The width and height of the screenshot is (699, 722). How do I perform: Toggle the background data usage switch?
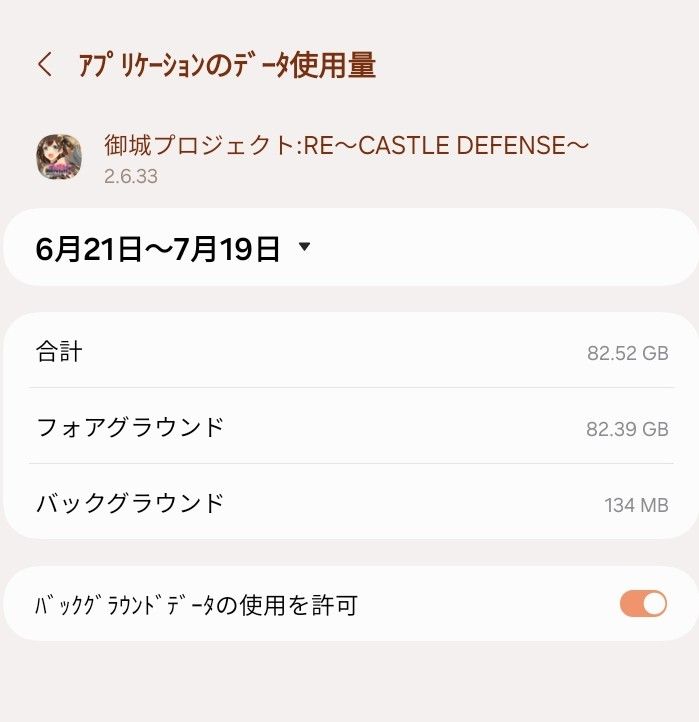[643, 604]
